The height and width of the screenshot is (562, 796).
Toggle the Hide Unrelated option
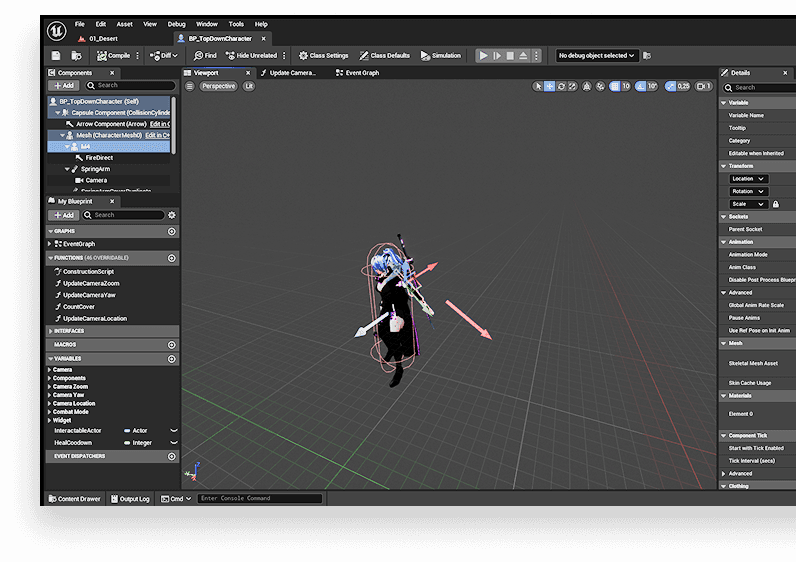pos(252,56)
